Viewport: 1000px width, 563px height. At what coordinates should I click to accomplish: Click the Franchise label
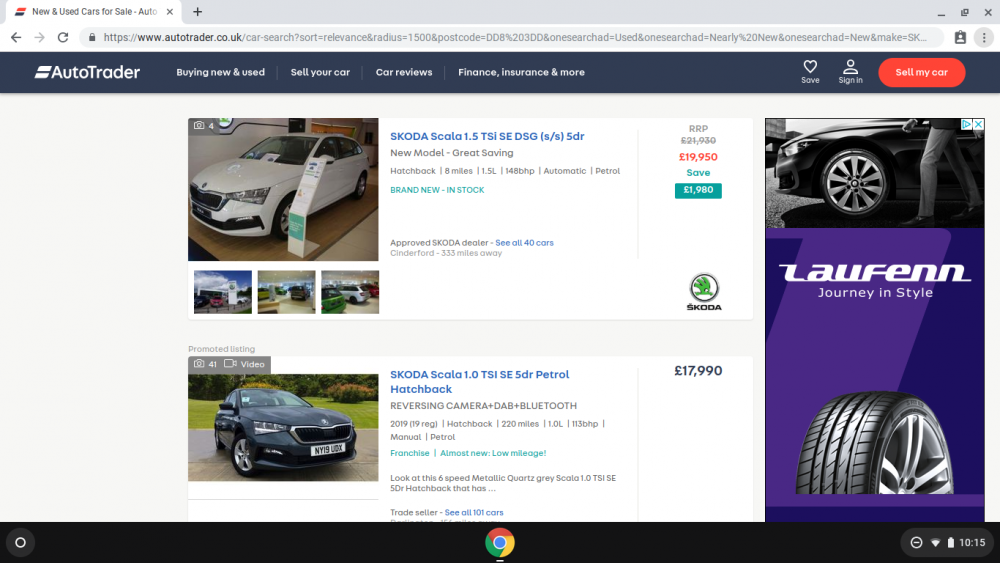coord(409,453)
